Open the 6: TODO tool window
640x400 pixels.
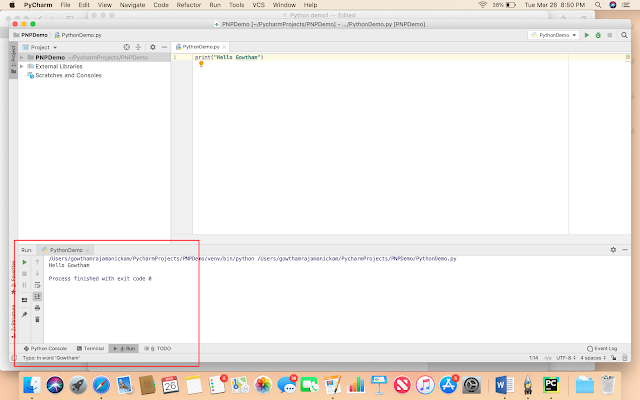(158, 349)
